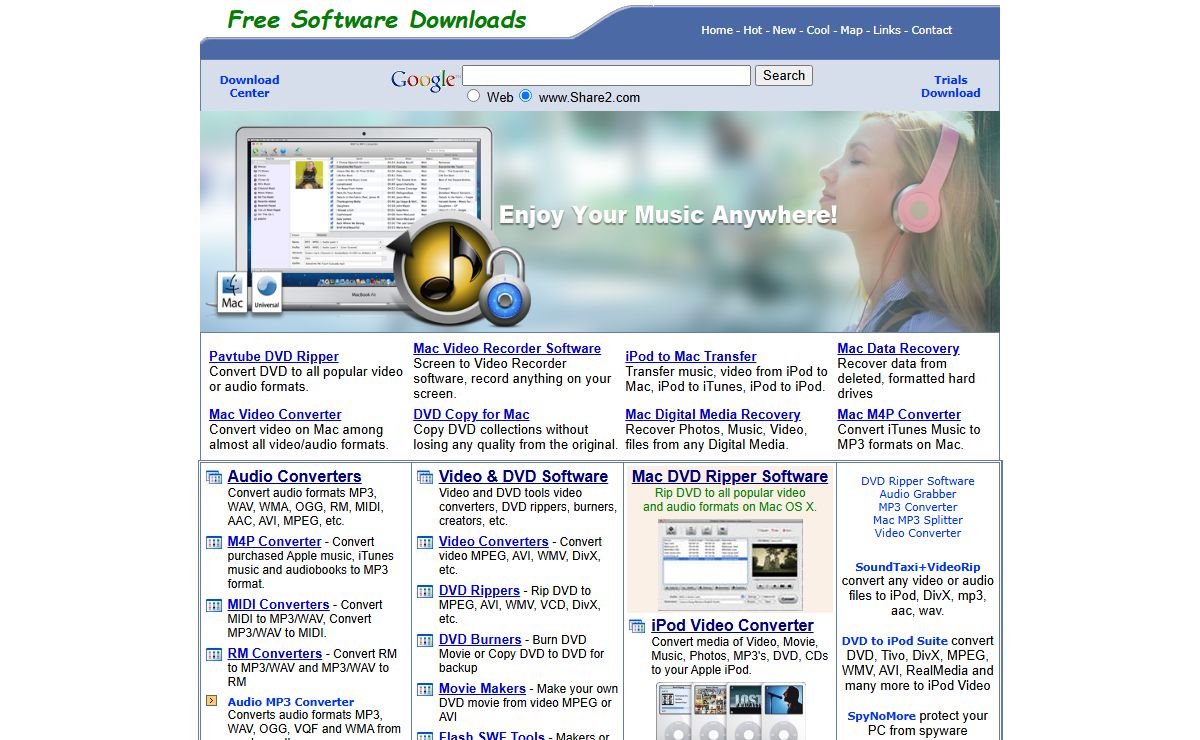Open Video & DVD Software heading link
The height and width of the screenshot is (740, 1200).
click(x=523, y=476)
